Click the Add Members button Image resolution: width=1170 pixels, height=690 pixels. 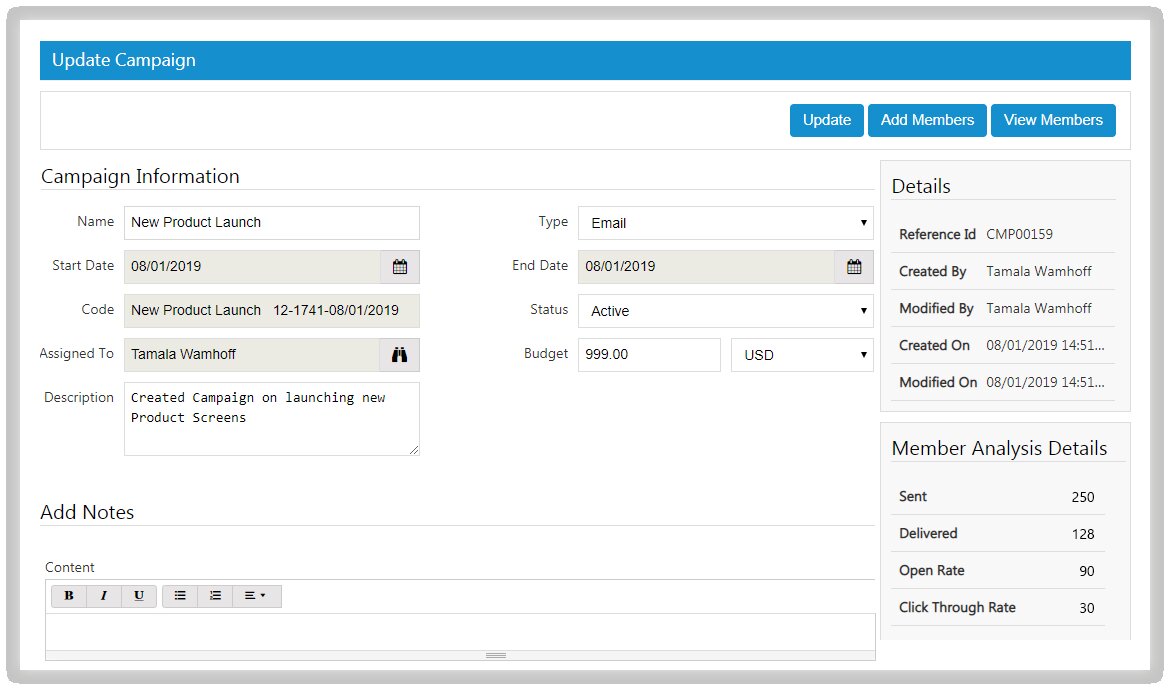(x=927, y=120)
